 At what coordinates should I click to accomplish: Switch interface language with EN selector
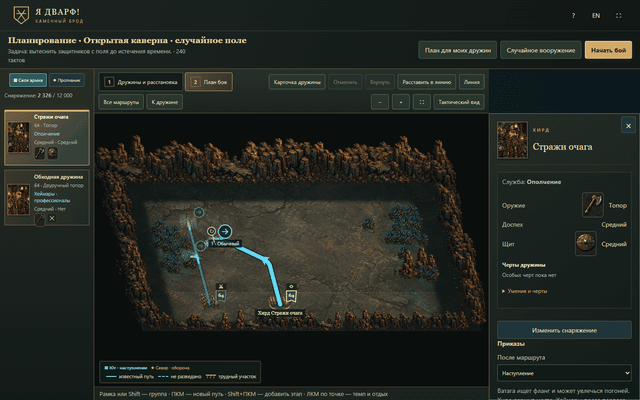tap(596, 16)
